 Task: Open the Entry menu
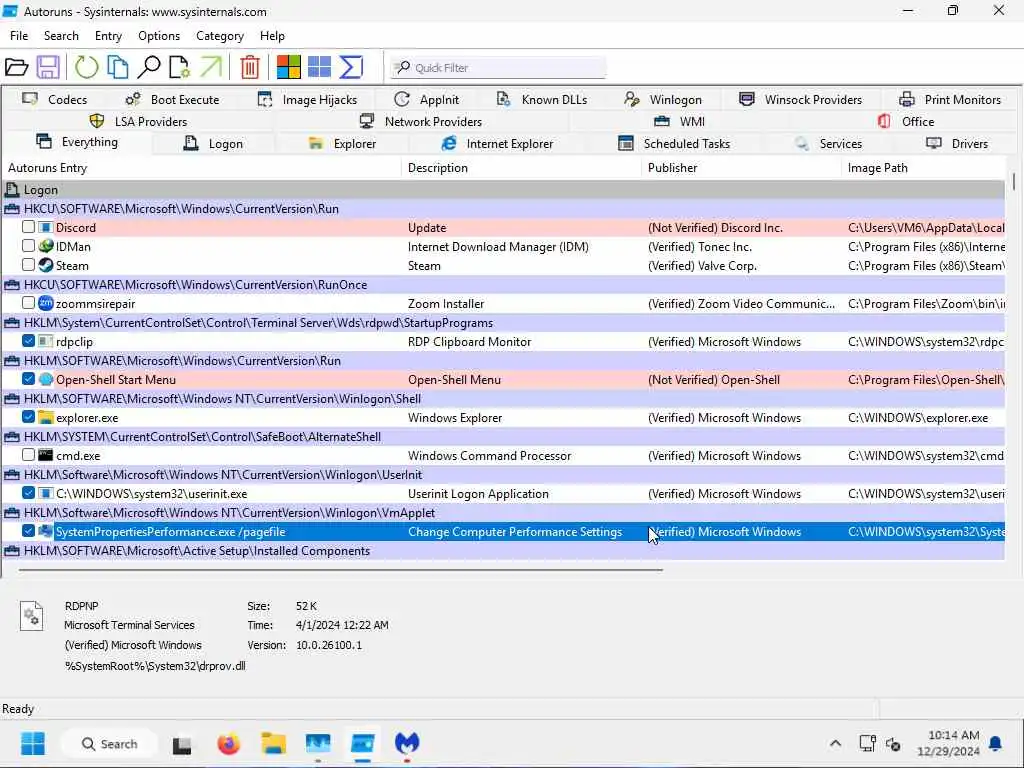108,36
